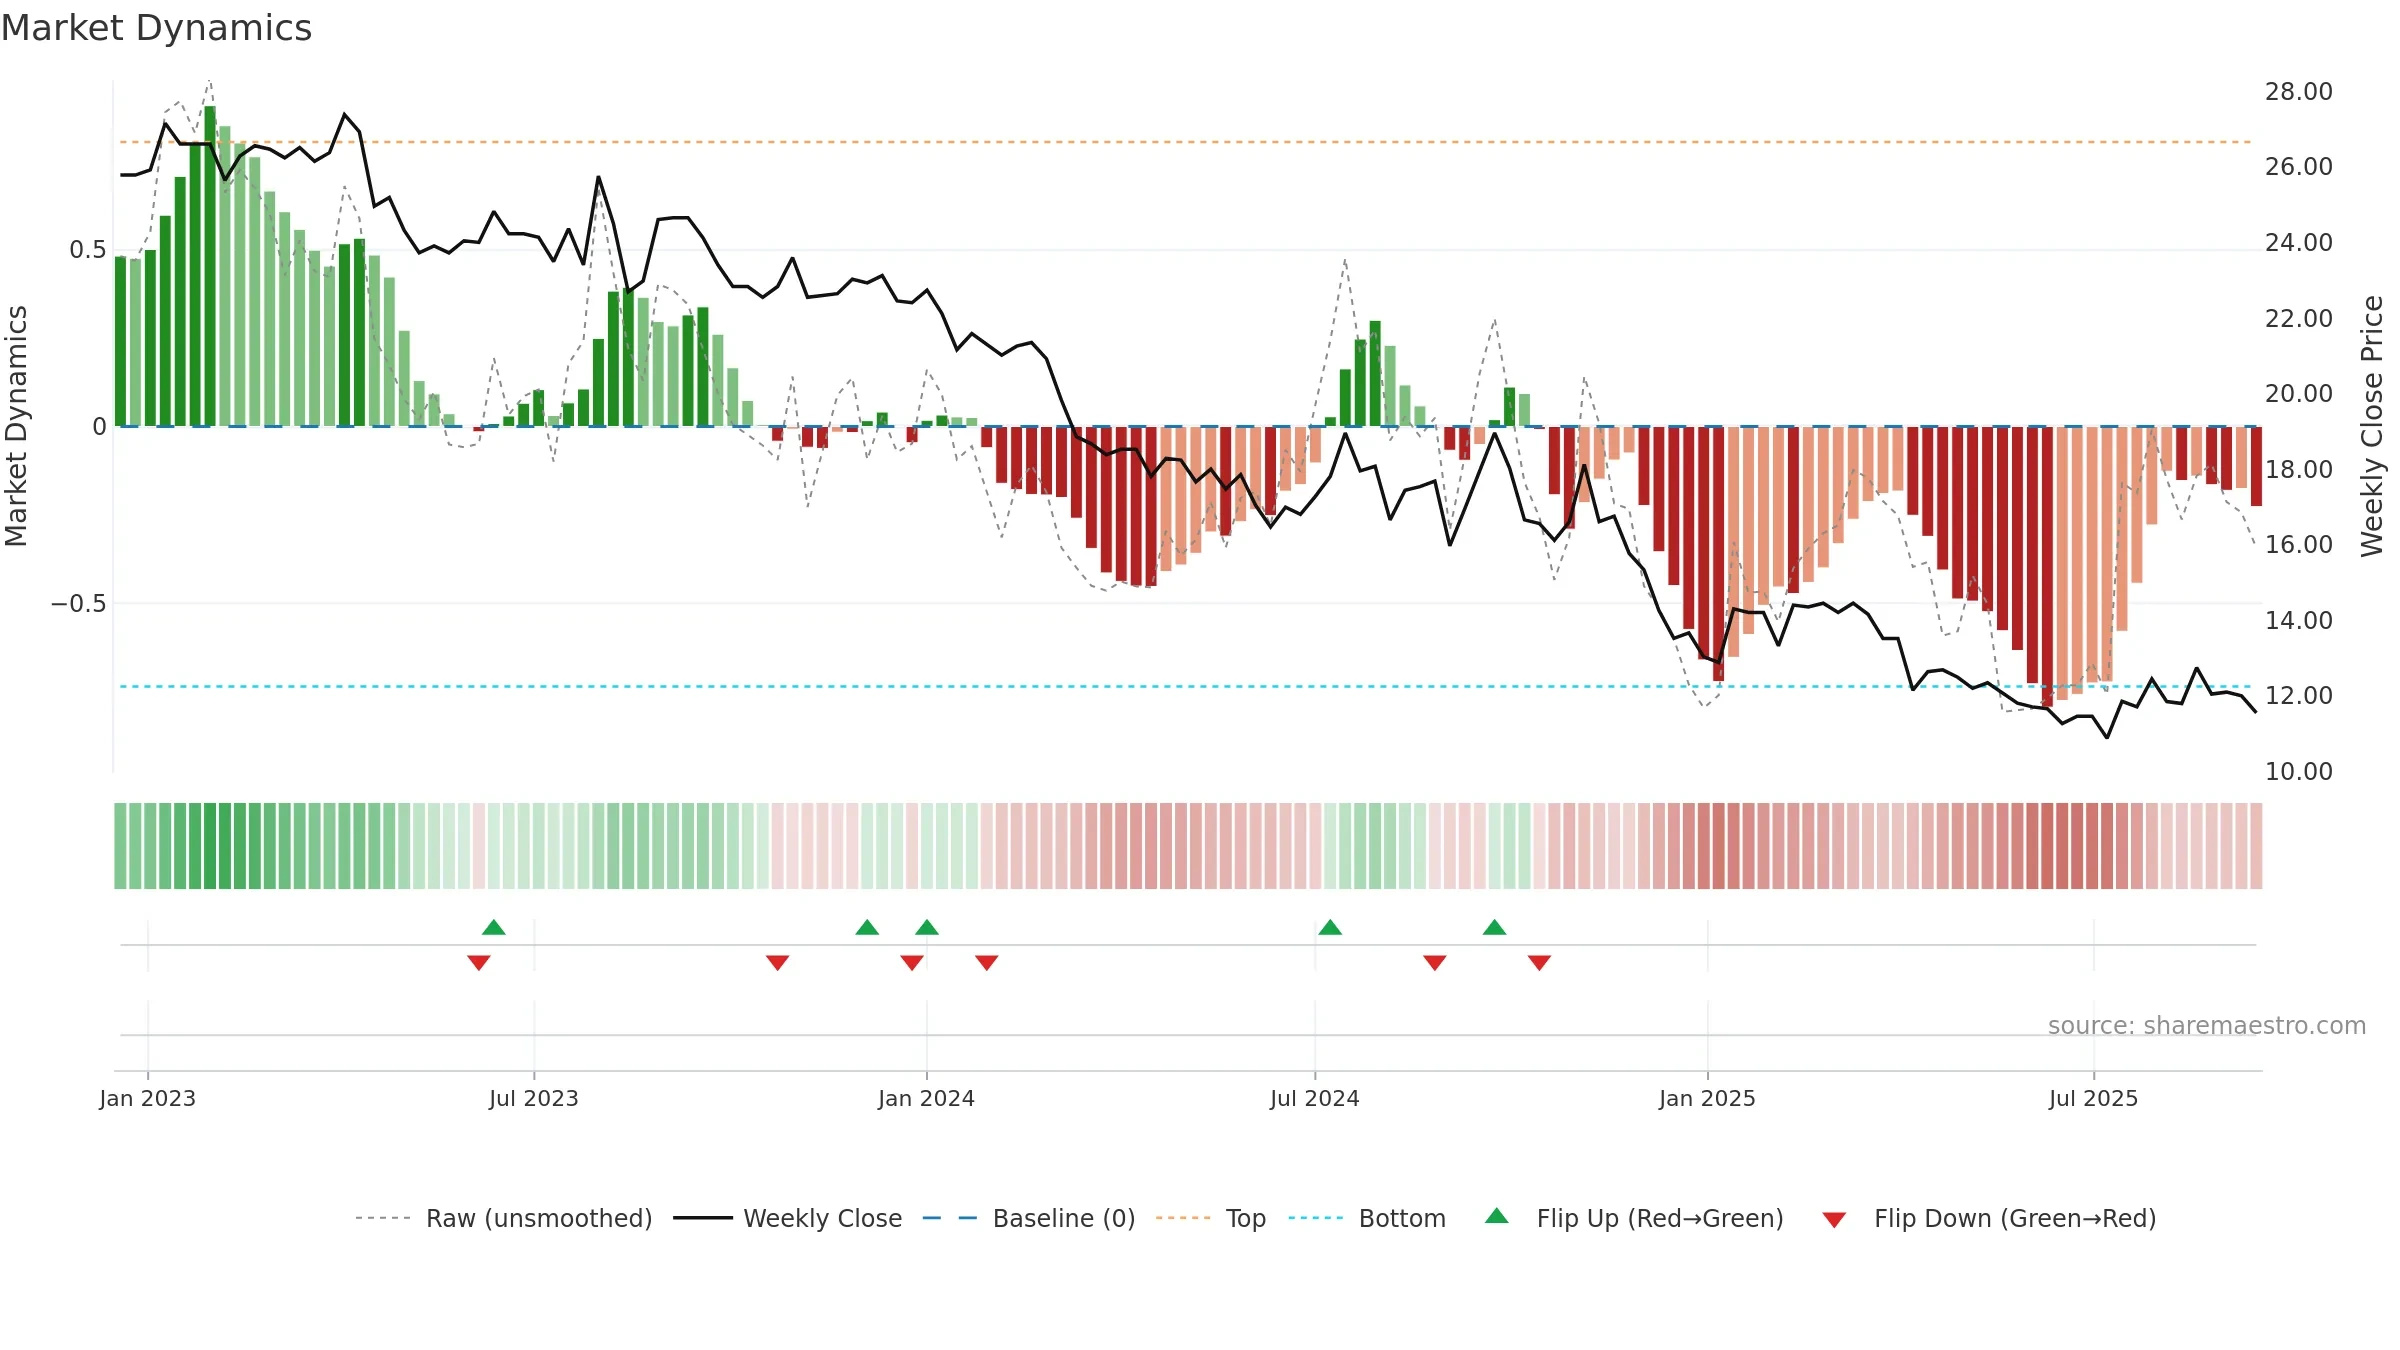Toggle the Weekly Close legend entry
The image size is (2400, 1350).
[x=788, y=1218]
